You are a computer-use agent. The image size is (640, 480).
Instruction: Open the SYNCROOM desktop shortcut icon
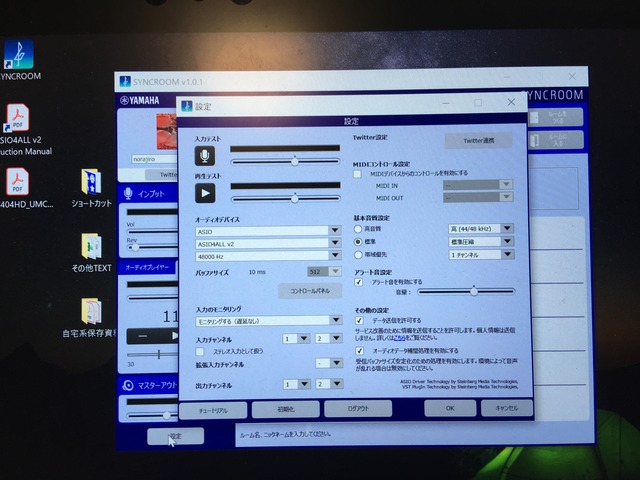click(x=18, y=55)
